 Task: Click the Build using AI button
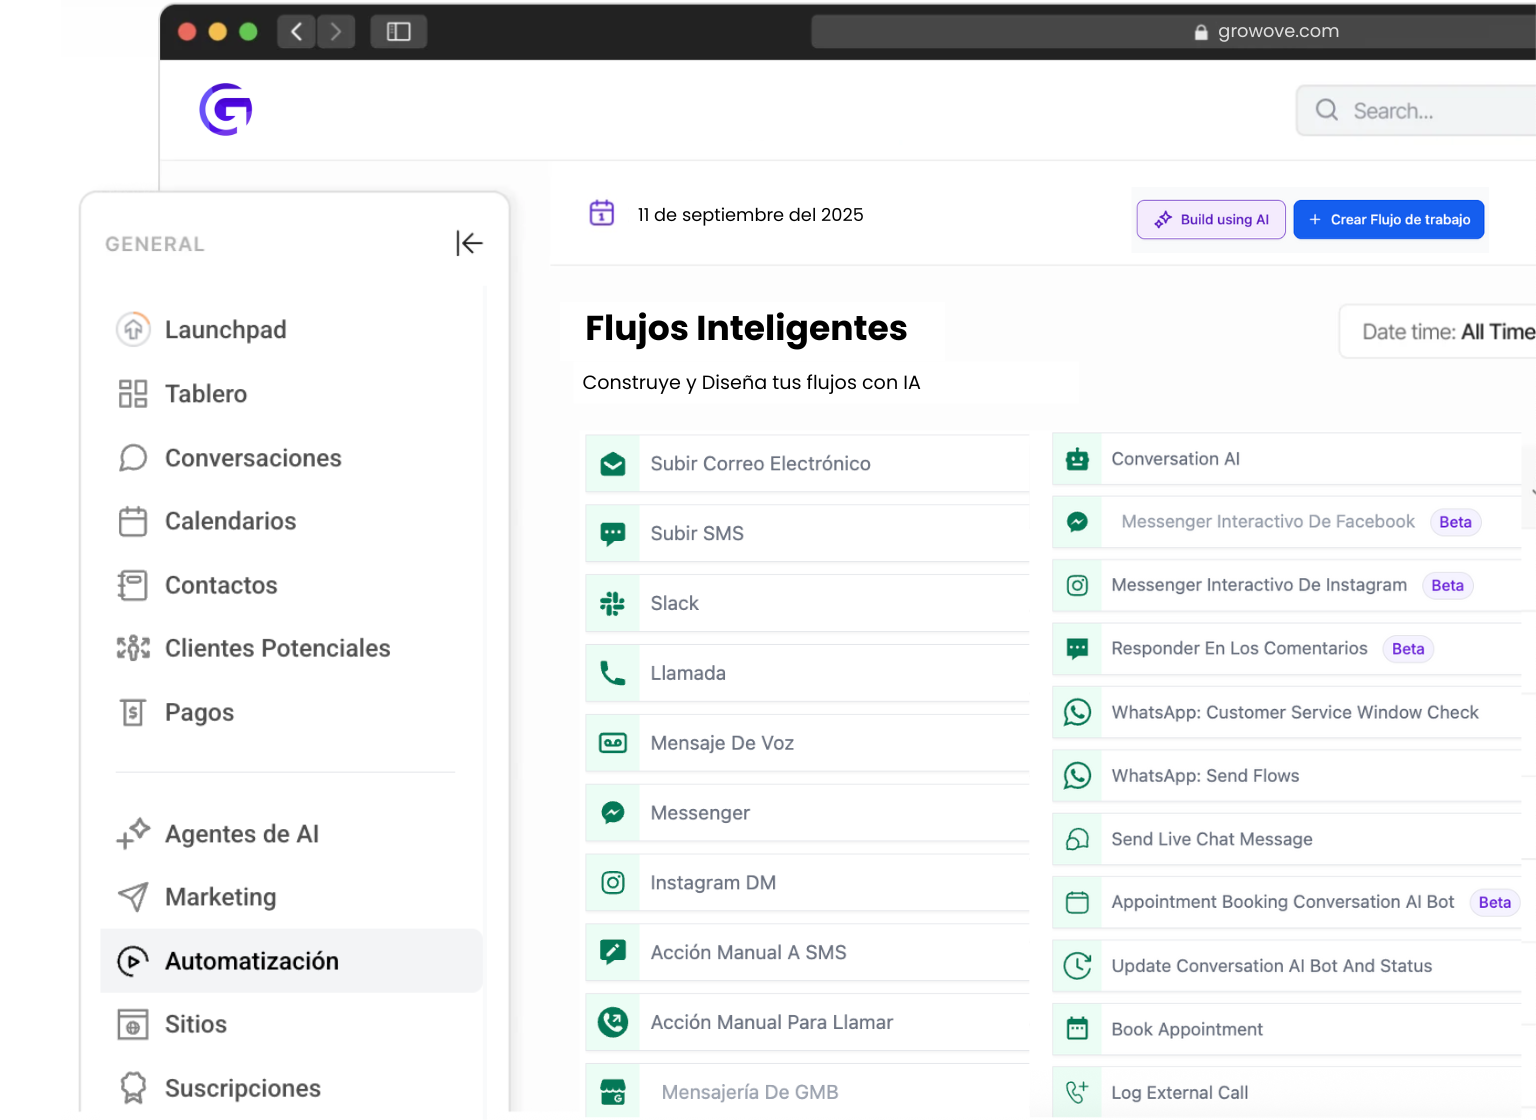(x=1211, y=220)
